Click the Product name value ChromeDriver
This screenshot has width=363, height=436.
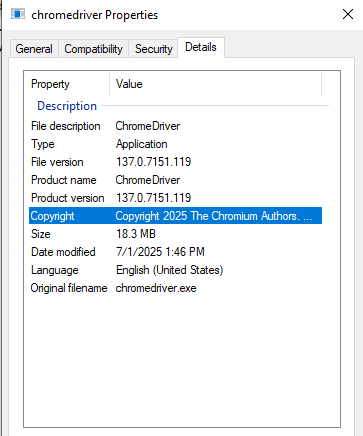[148, 180]
